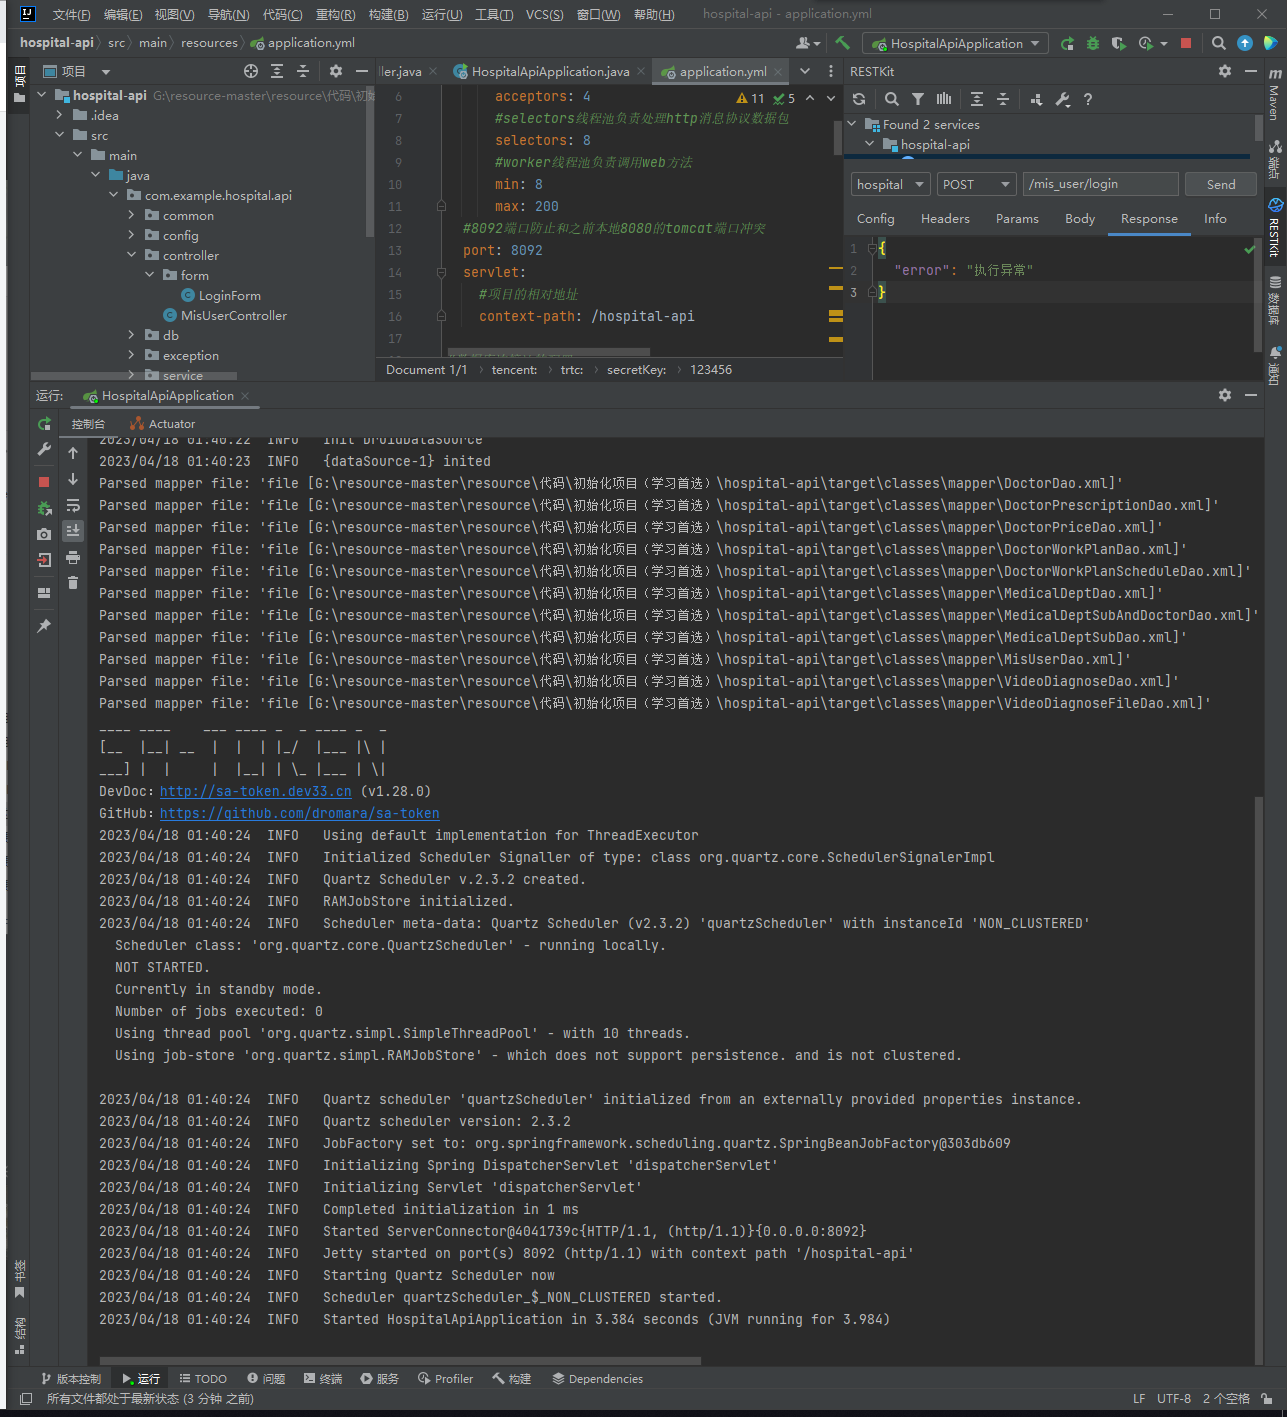Image resolution: width=1287 pixels, height=1417 pixels.
Task: Close the HospitalApiApplication run tab
Action: [x=245, y=396]
